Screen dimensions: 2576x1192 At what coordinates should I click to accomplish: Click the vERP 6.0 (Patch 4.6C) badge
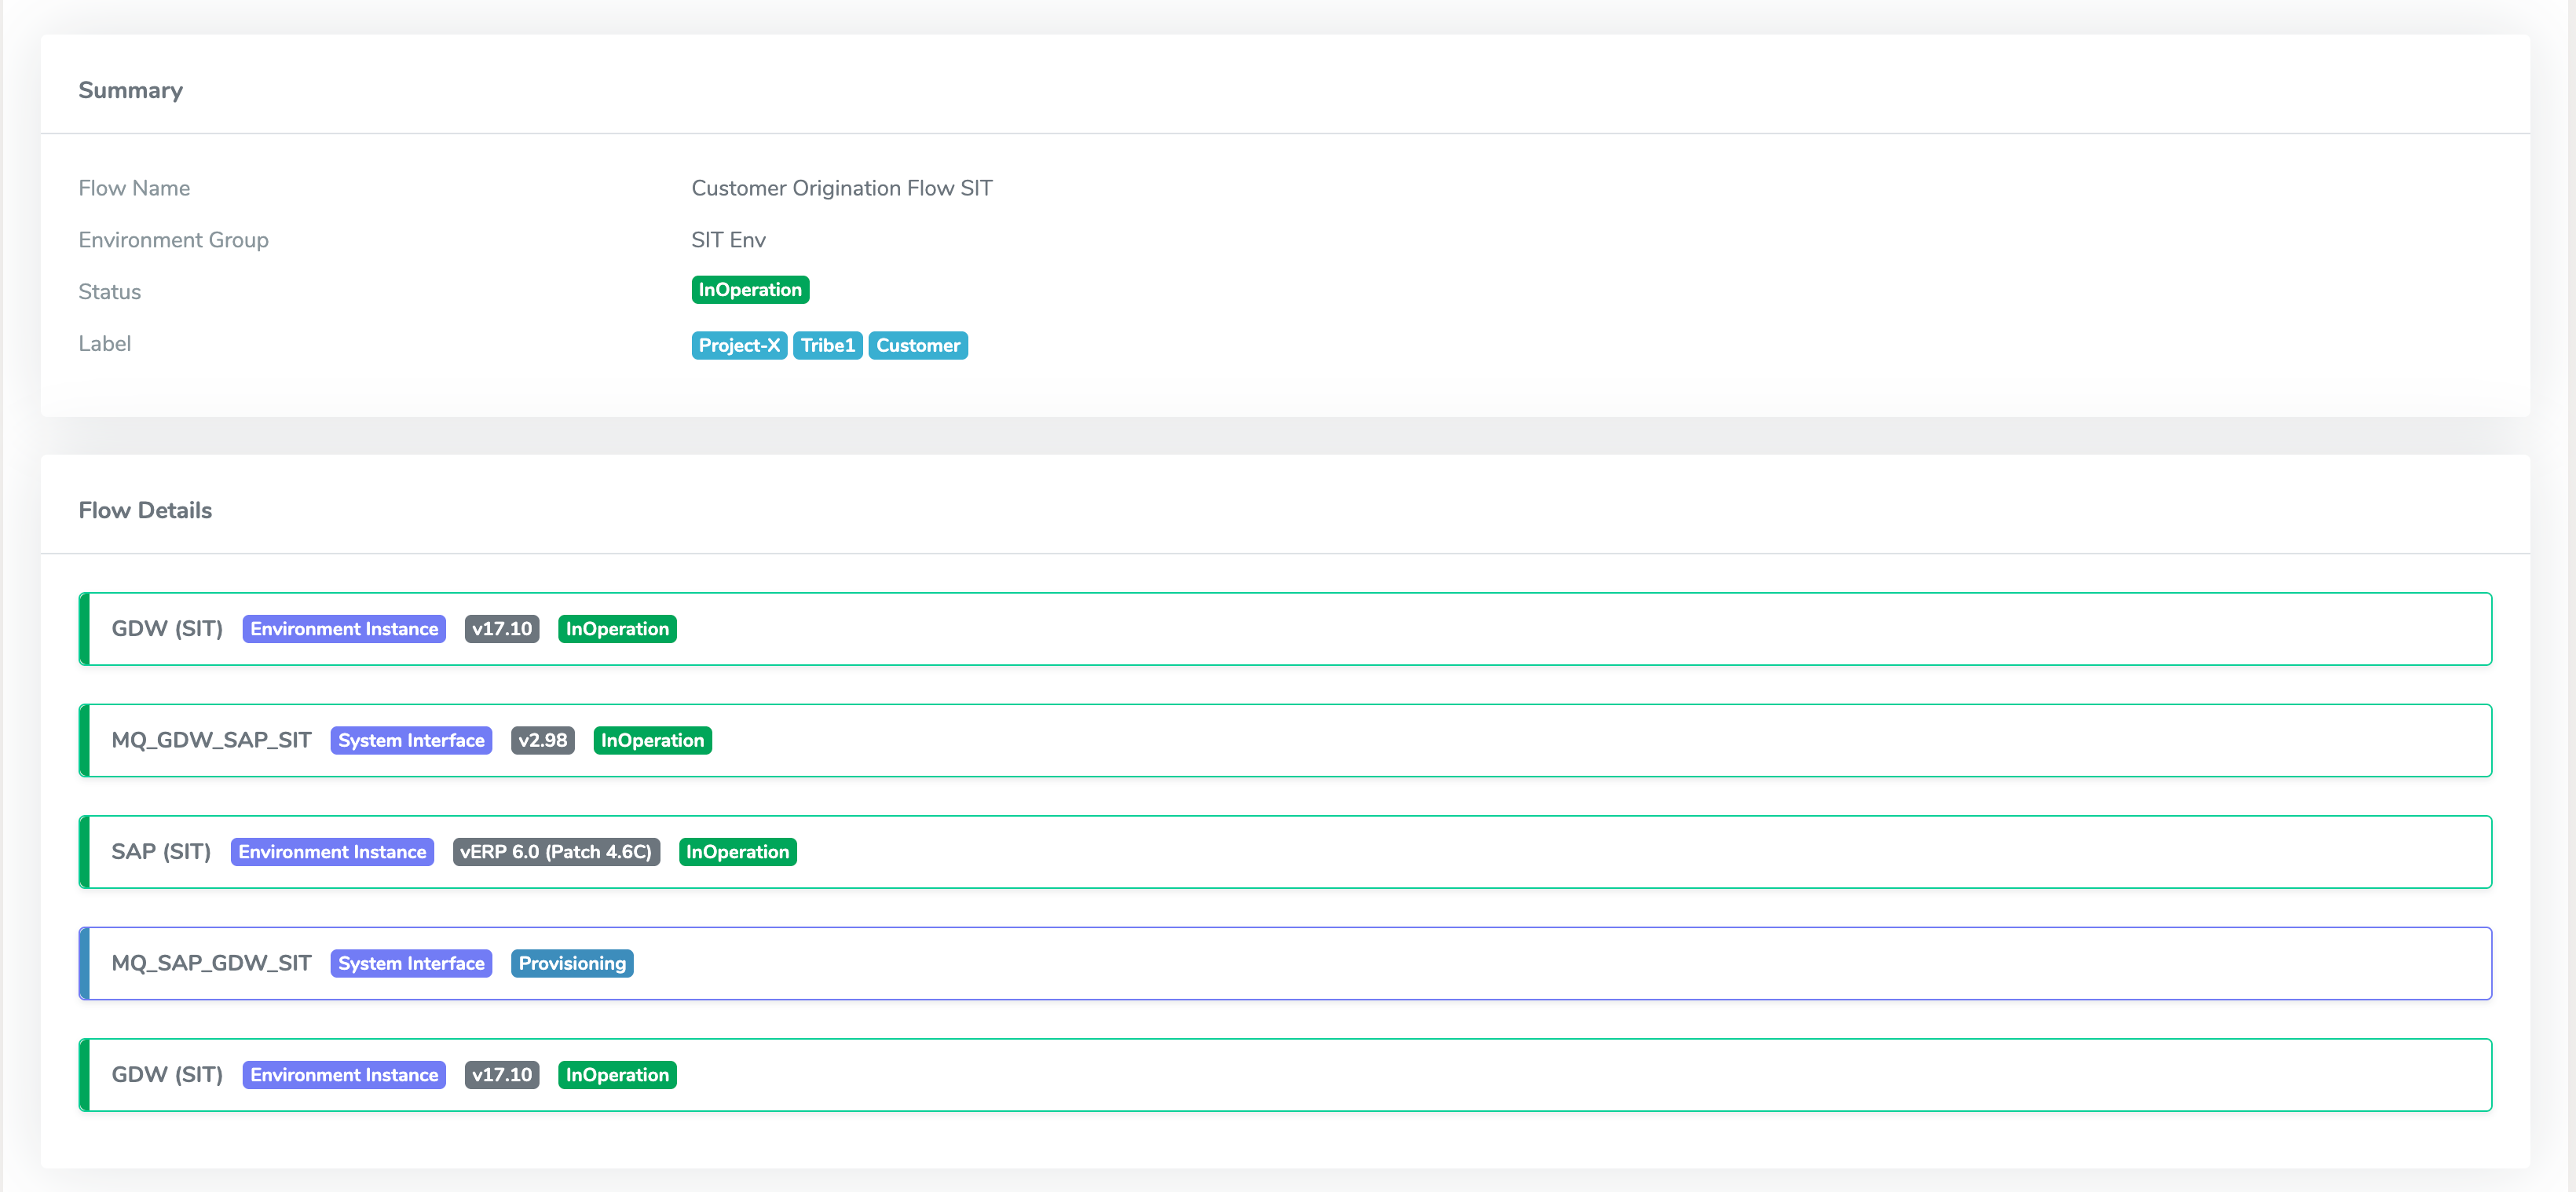tap(556, 851)
